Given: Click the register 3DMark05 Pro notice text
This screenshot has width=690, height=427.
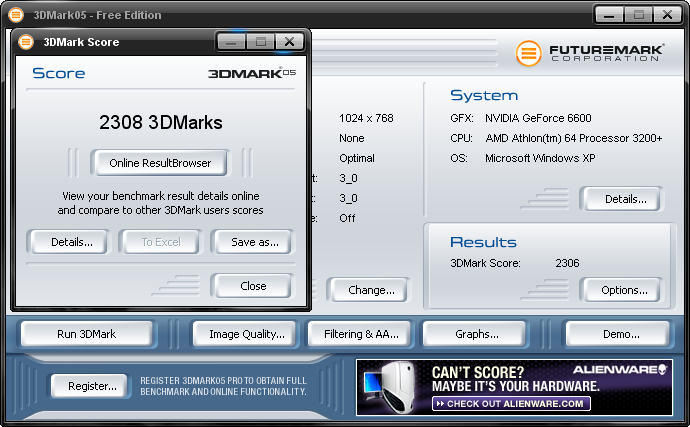Looking at the screenshot, I should click(223, 386).
